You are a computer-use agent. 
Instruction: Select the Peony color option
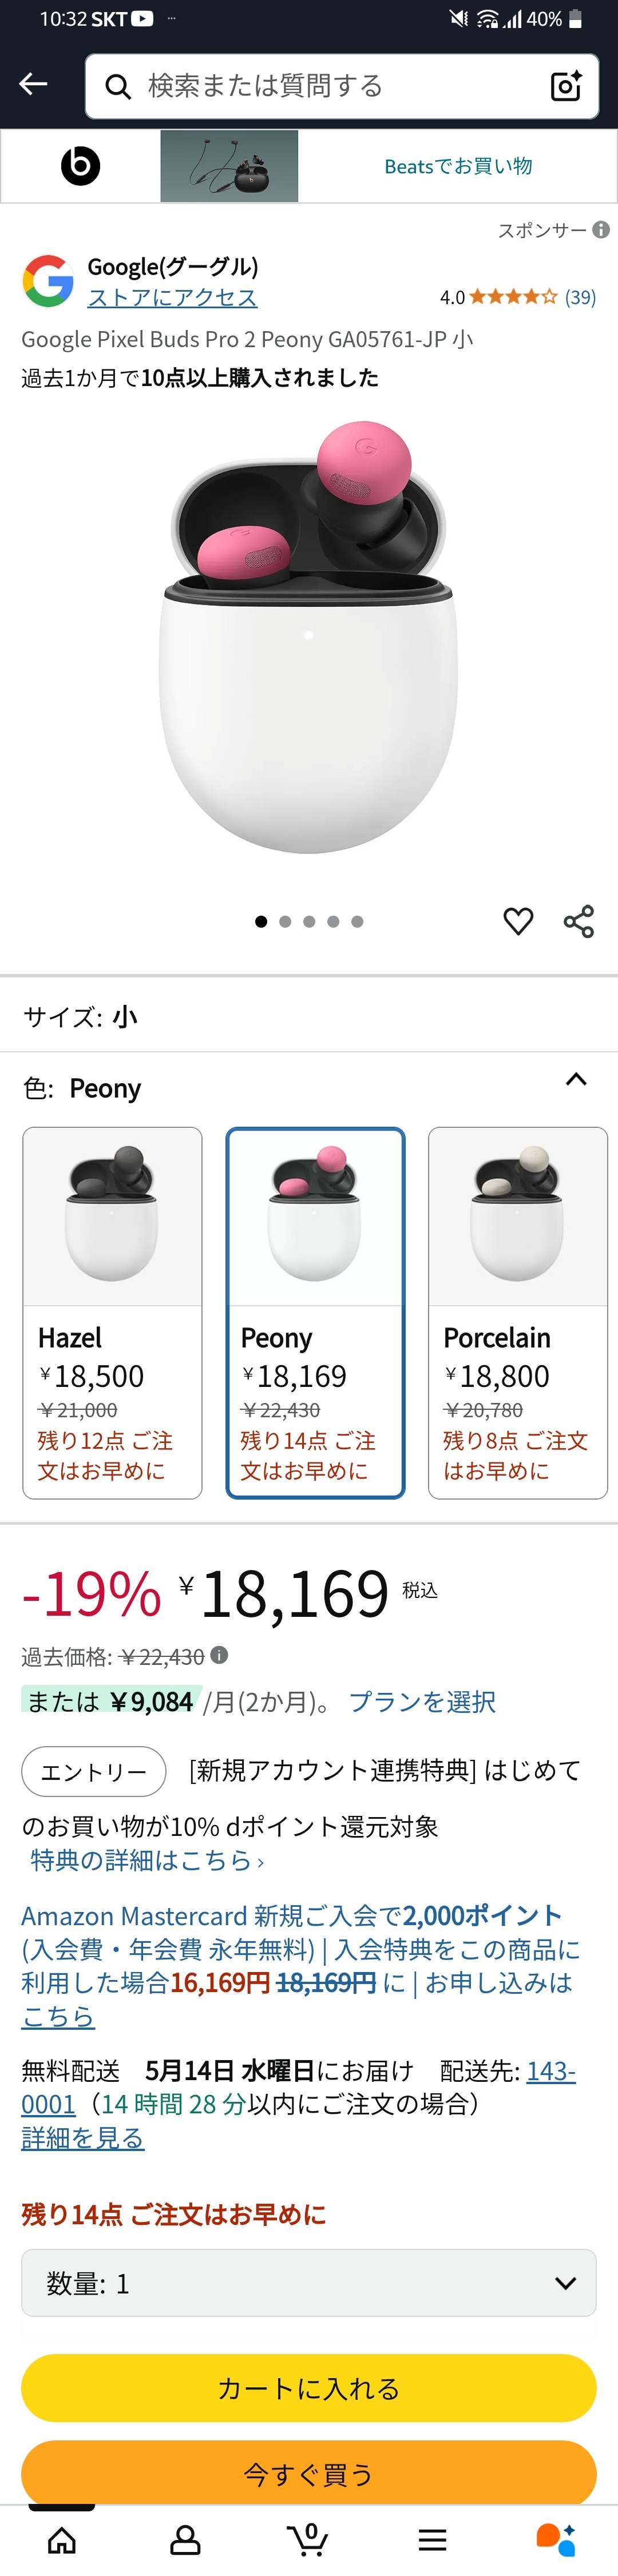(315, 1312)
